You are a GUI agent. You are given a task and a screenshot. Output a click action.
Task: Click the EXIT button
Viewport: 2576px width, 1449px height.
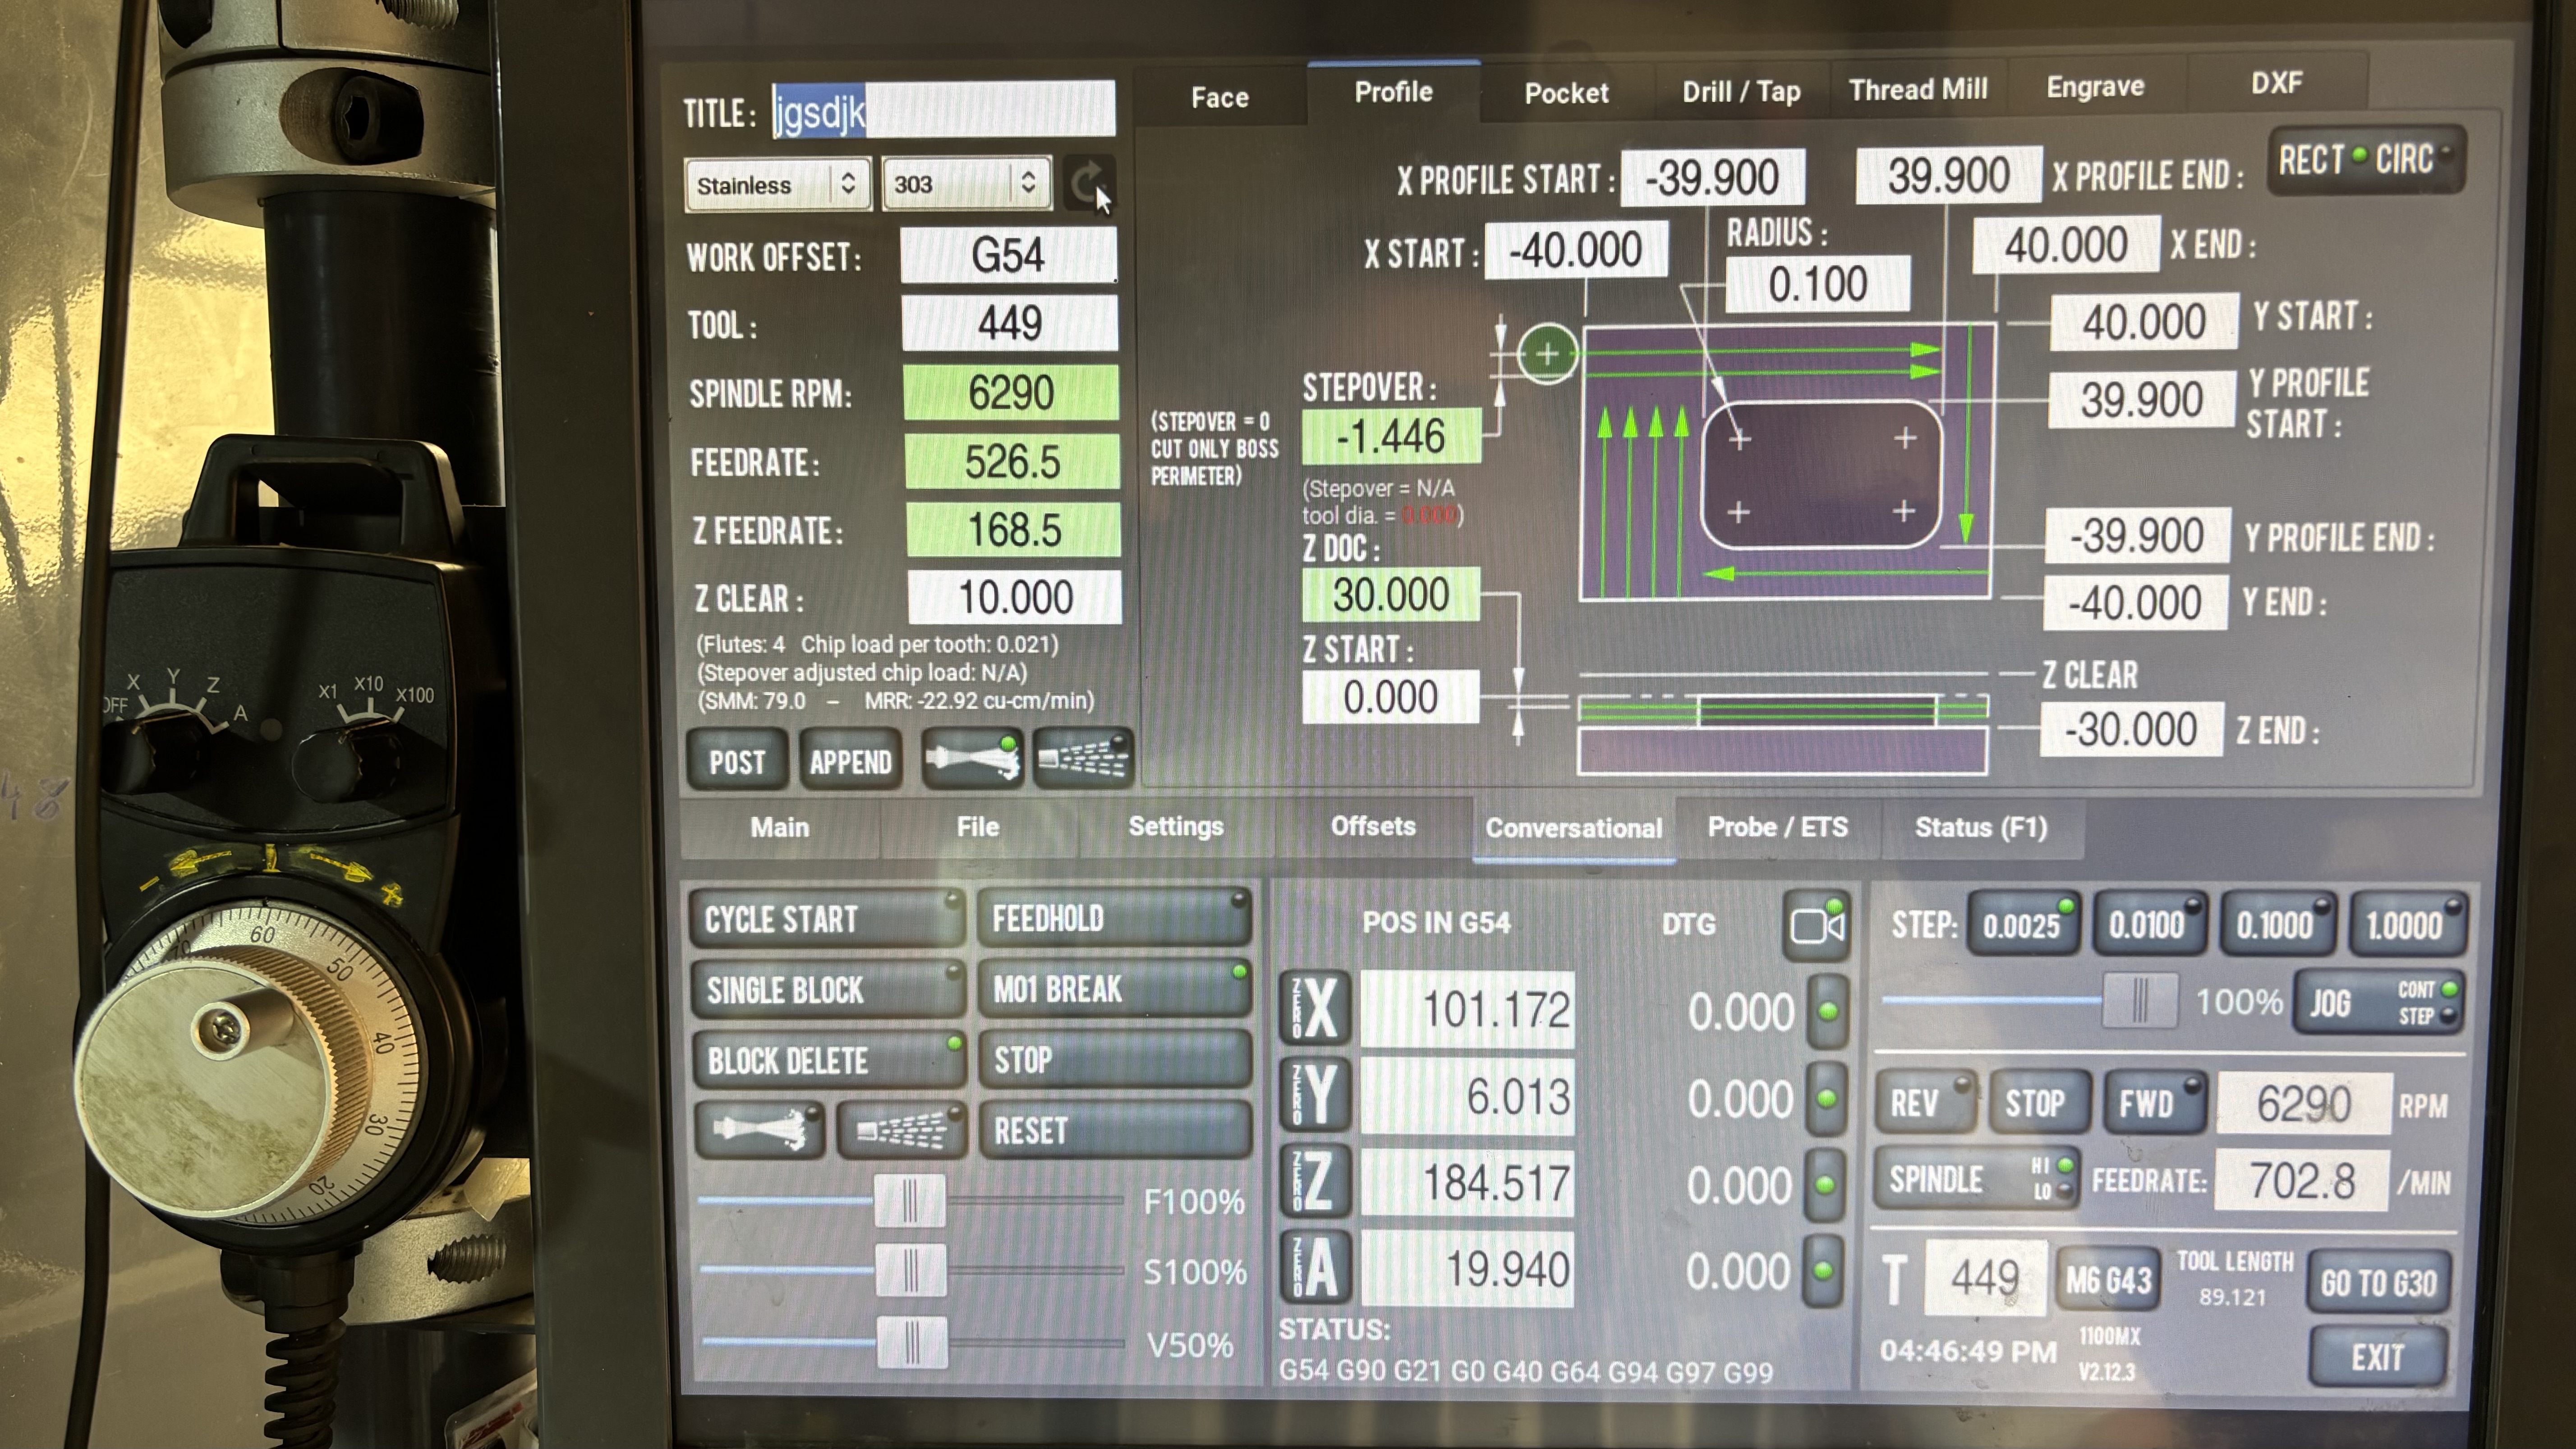click(2378, 1357)
